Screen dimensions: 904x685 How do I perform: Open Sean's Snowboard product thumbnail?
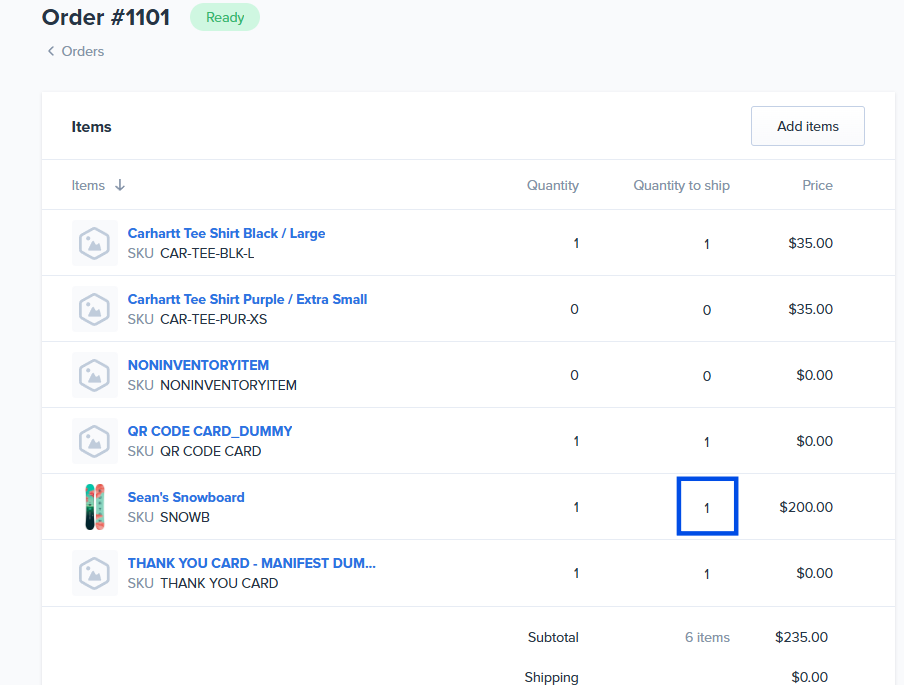click(94, 507)
